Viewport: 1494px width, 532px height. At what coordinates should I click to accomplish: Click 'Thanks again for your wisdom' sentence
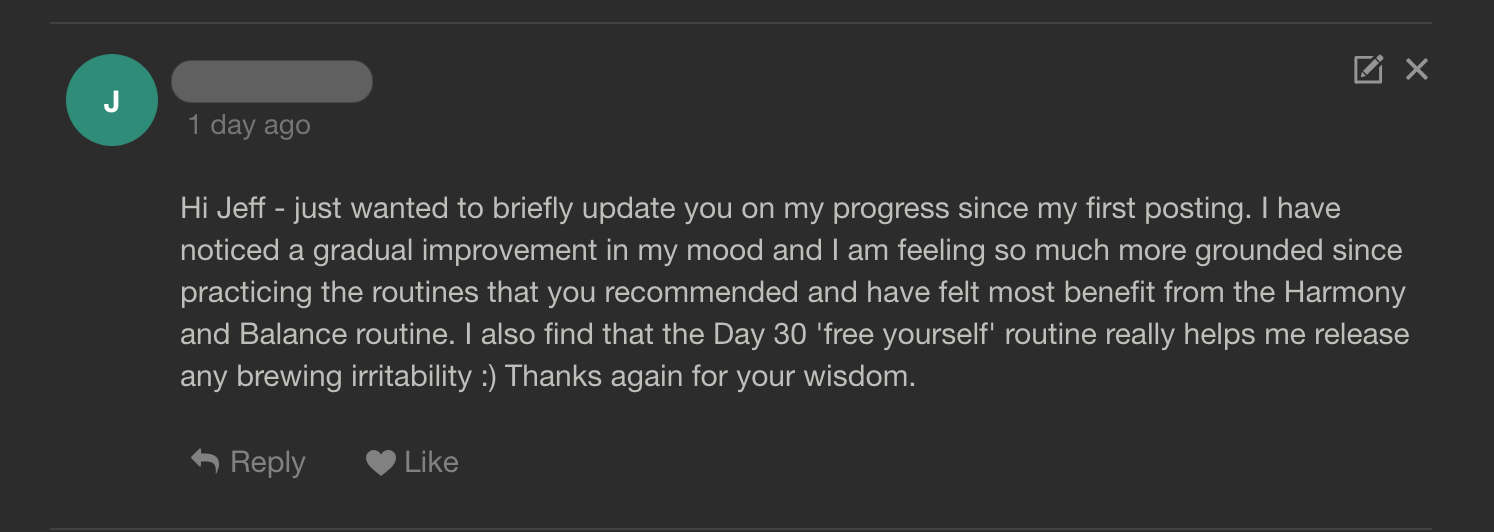[710, 377]
